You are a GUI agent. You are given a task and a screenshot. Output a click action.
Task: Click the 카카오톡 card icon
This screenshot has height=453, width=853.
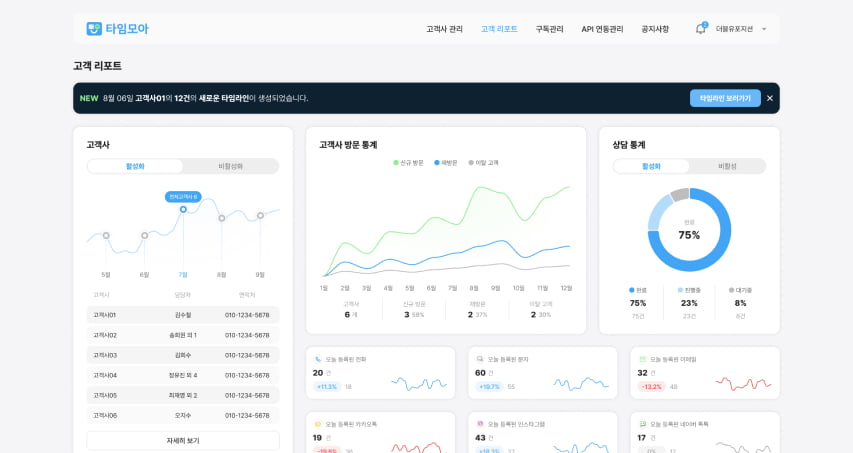tap(318, 424)
